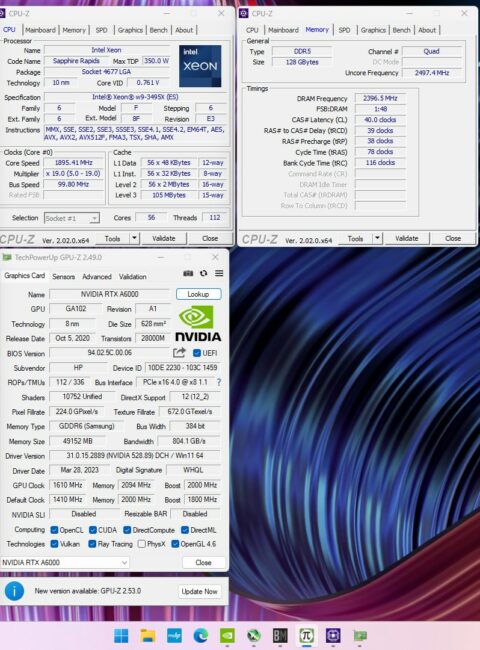The height and width of the screenshot is (650, 480).
Task: Open the purple CPU-Z taskbar icon
Action: point(333,635)
